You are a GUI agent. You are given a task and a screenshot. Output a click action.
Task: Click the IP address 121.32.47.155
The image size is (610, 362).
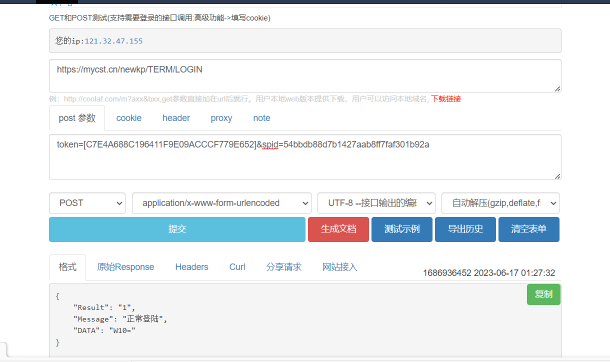click(x=114, y=41)
